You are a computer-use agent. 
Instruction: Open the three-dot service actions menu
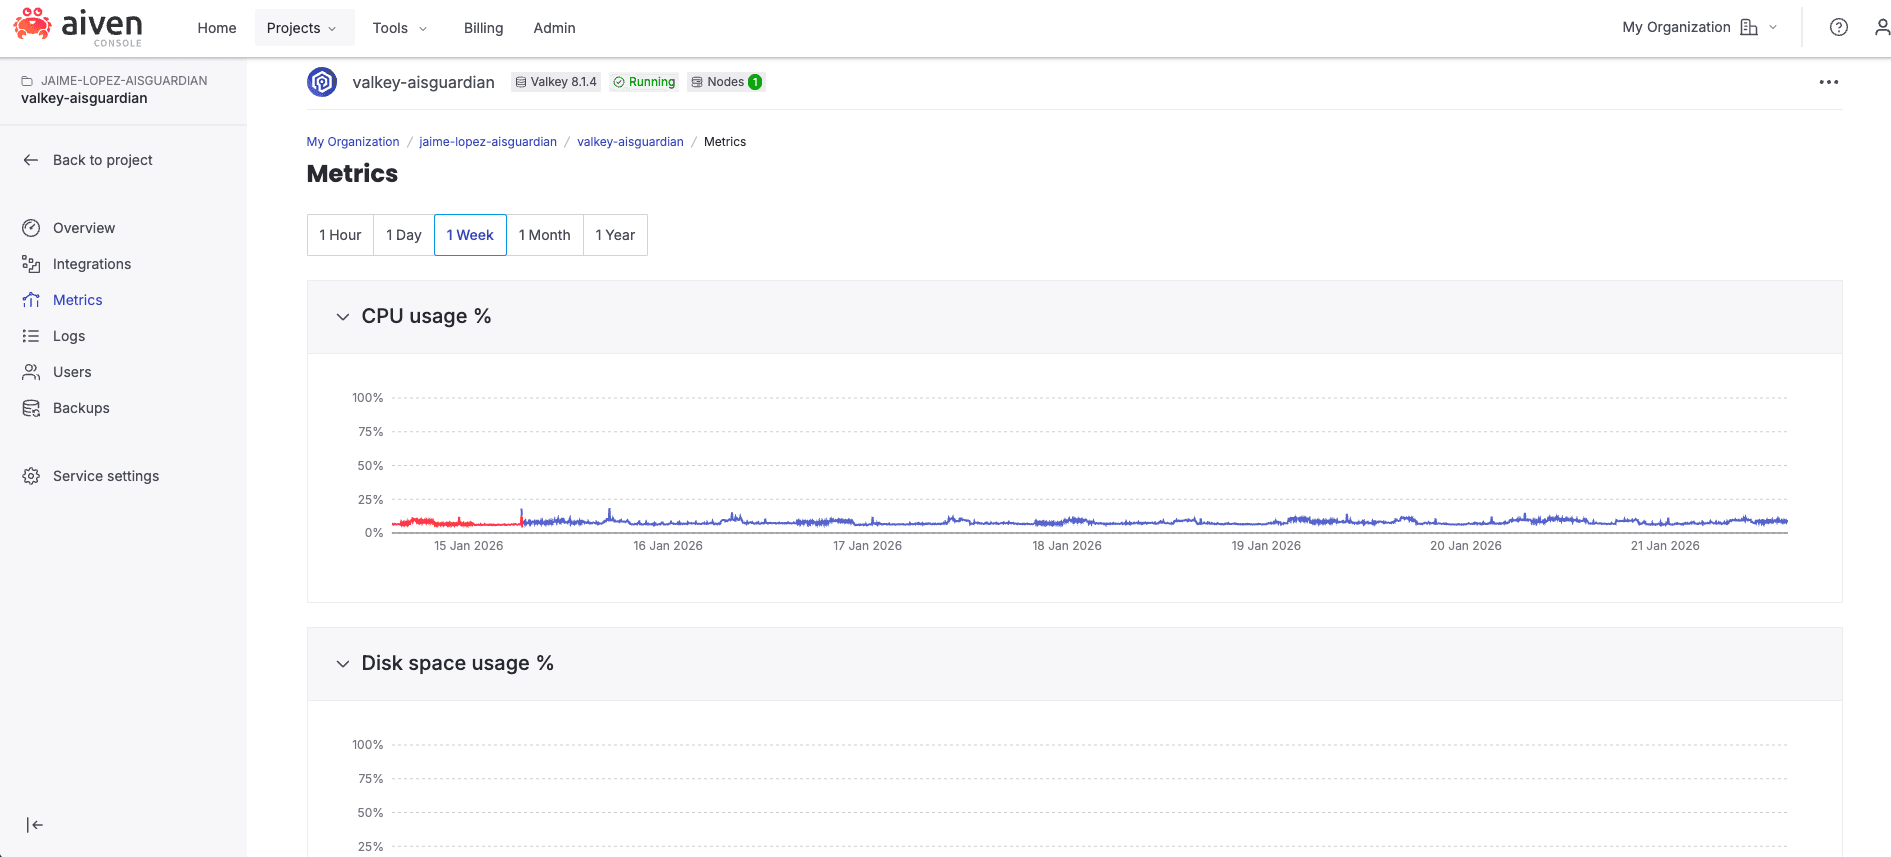1828,82
